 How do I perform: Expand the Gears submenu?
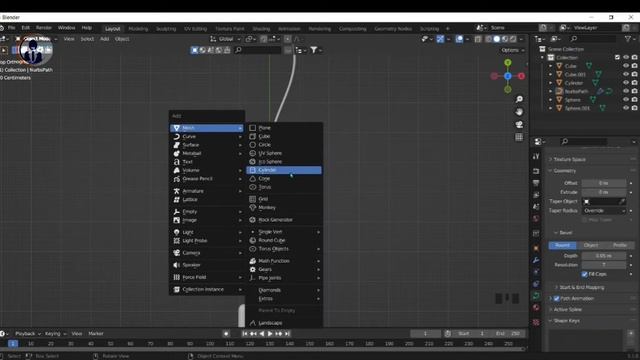284,269
